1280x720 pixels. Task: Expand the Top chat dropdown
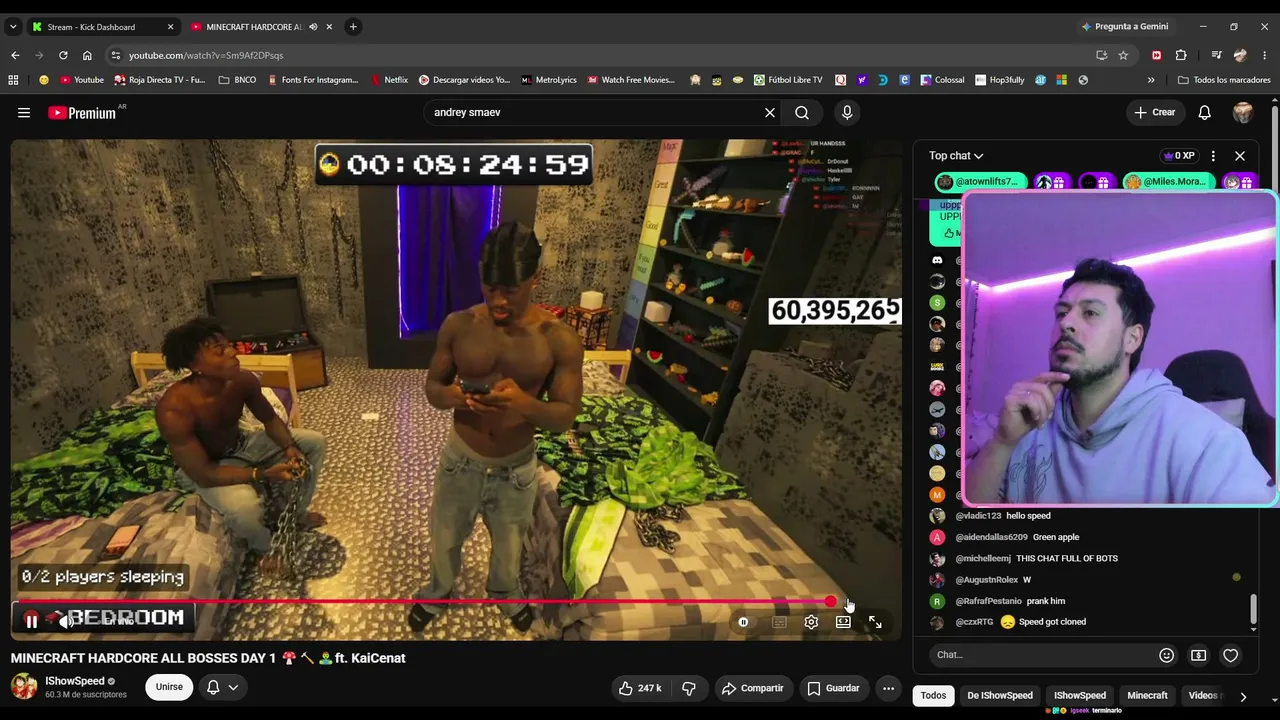(x=956, y=156)
